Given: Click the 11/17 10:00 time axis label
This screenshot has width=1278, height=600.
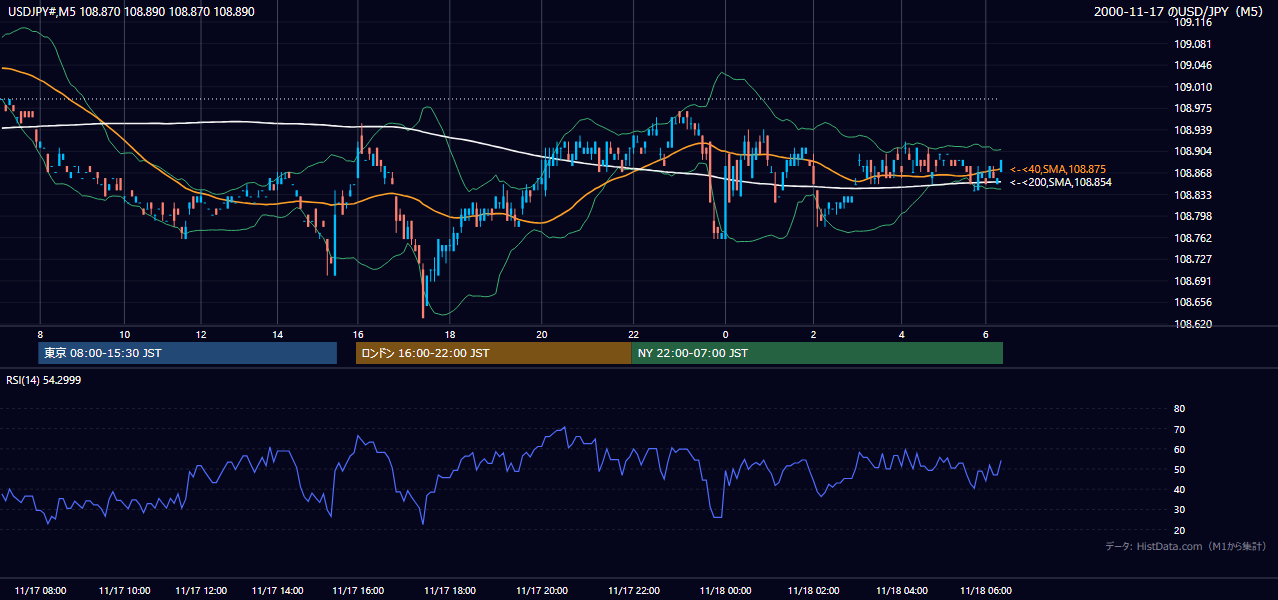Looking at the screenshot, I should [x=125, y=591].
